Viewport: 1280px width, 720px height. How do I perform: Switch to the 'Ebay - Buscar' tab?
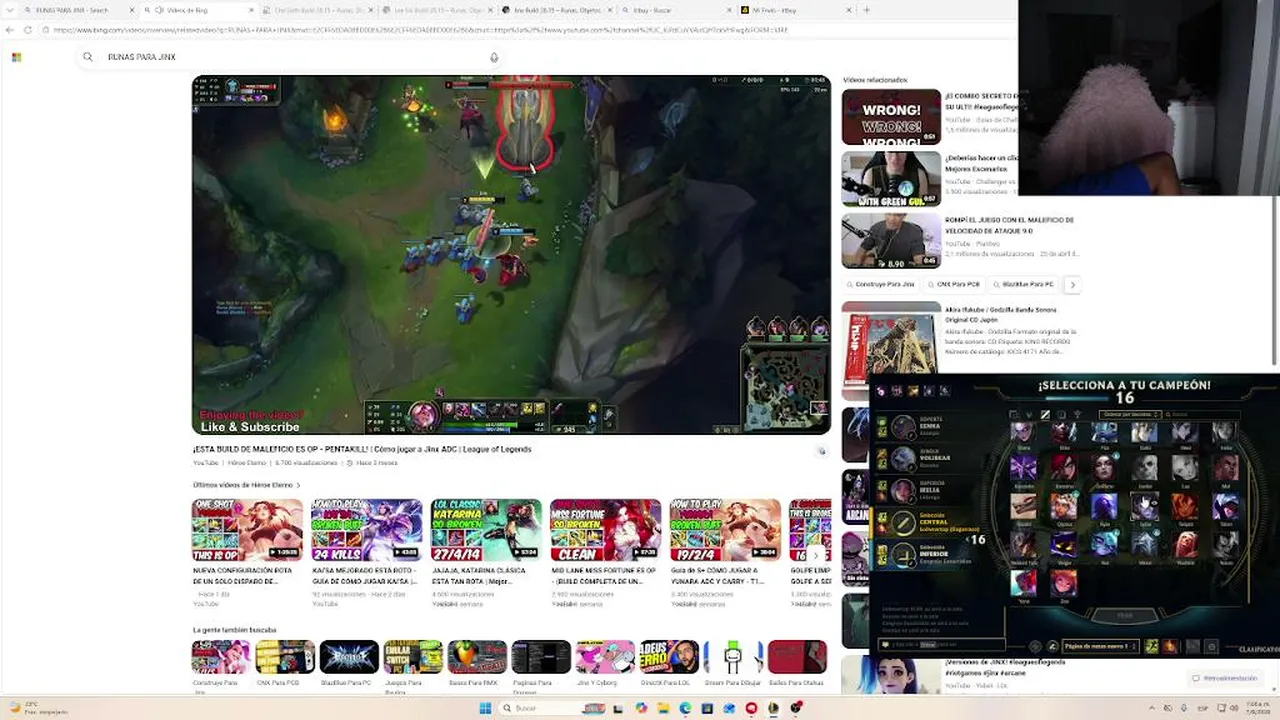(678, 10)
